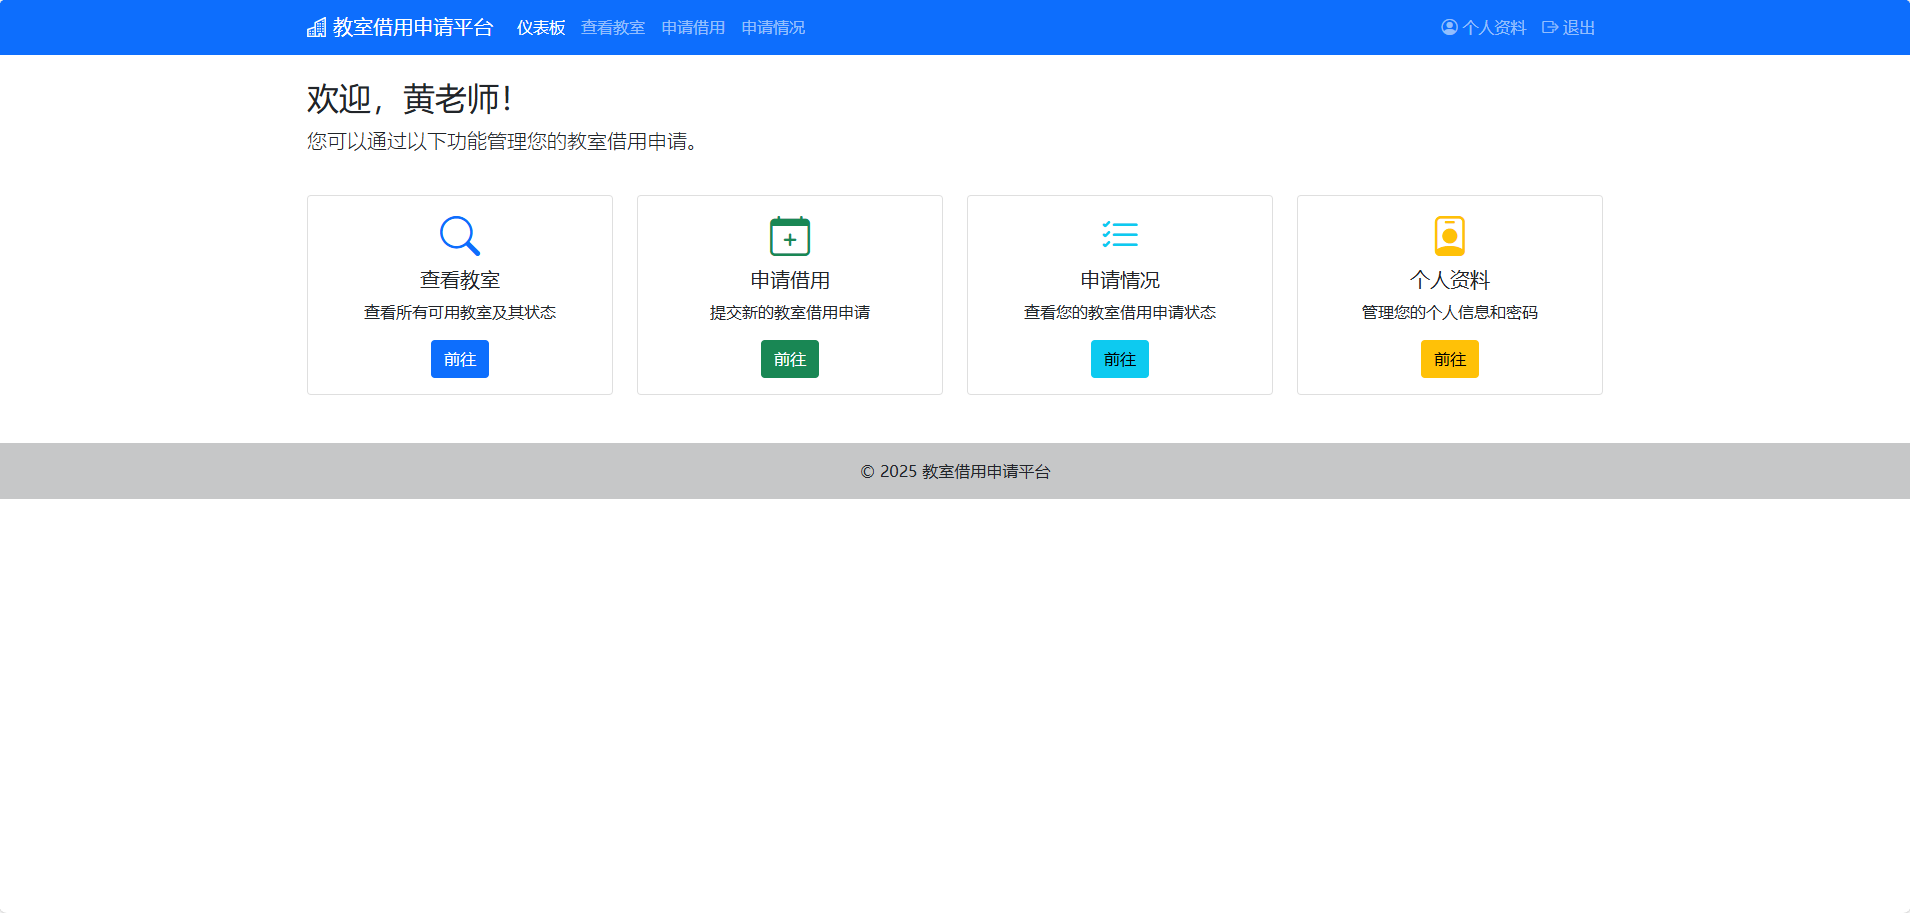
Task: Click the 查看教室 card title
Action: point(460,280)
